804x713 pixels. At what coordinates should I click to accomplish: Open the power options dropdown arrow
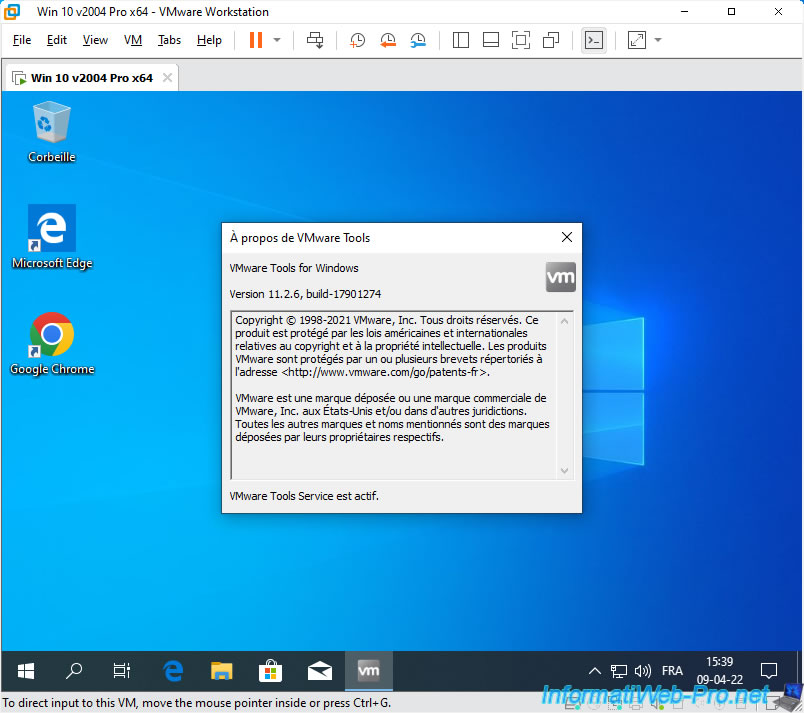277,40
